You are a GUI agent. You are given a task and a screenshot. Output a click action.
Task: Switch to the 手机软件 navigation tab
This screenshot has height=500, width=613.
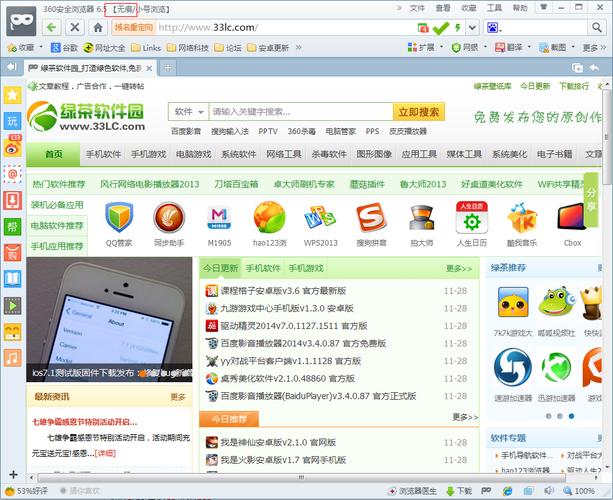(x=103, y=155)
